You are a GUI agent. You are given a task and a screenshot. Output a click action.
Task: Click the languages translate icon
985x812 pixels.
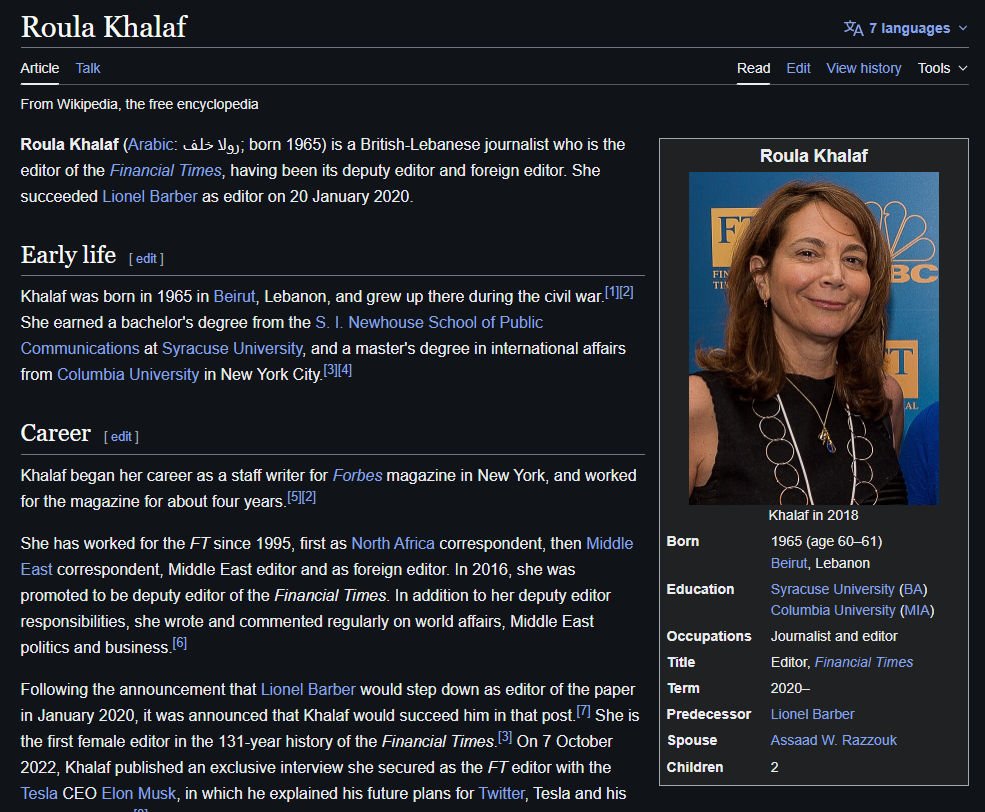click(x=853, y=28)
